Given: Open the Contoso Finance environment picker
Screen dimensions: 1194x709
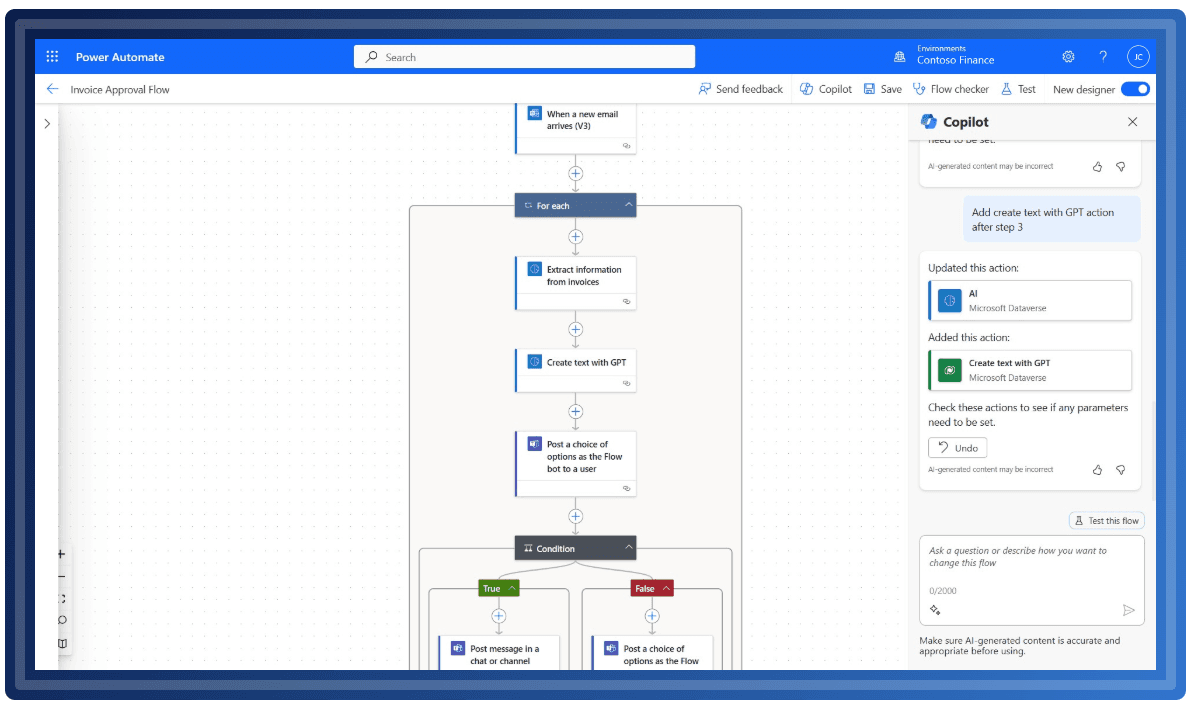Looking at the screenshot, I should pyautogui.click(x=944, y=55).
